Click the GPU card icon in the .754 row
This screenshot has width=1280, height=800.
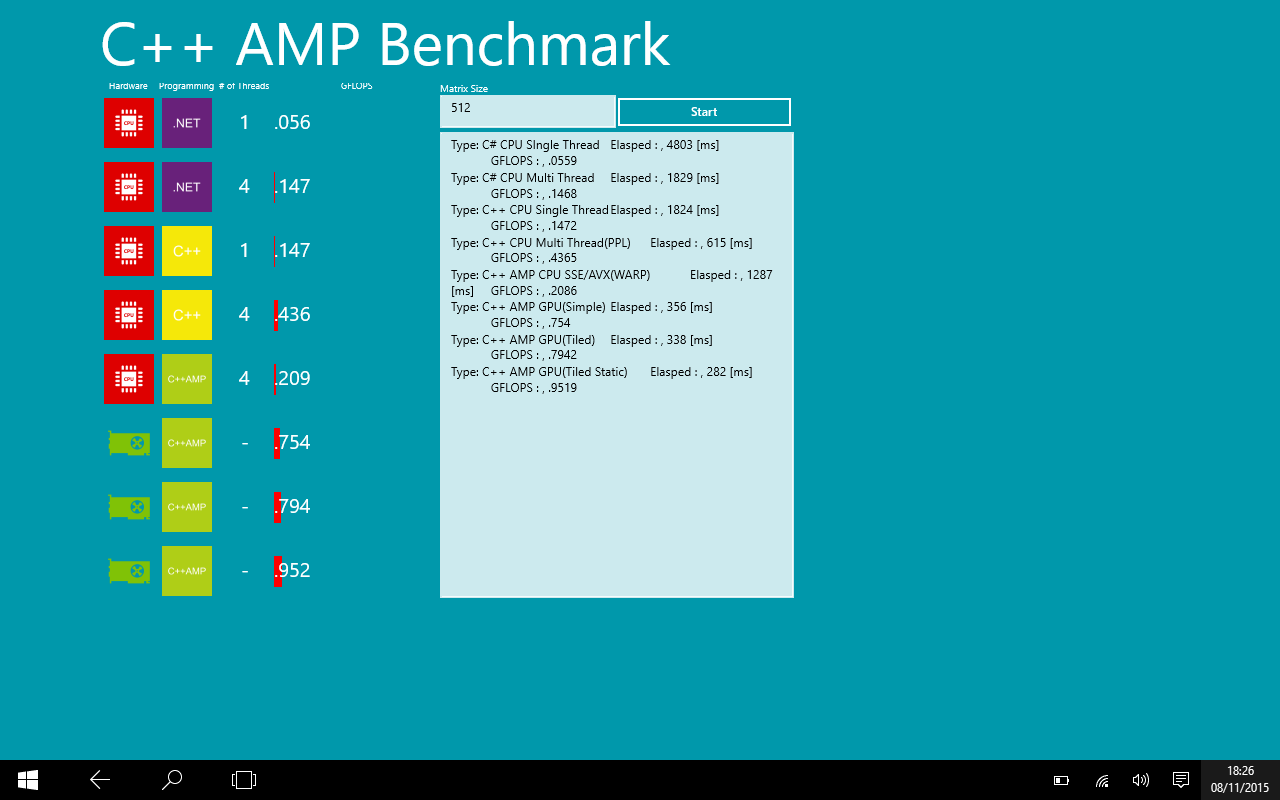tap(129, 443)
